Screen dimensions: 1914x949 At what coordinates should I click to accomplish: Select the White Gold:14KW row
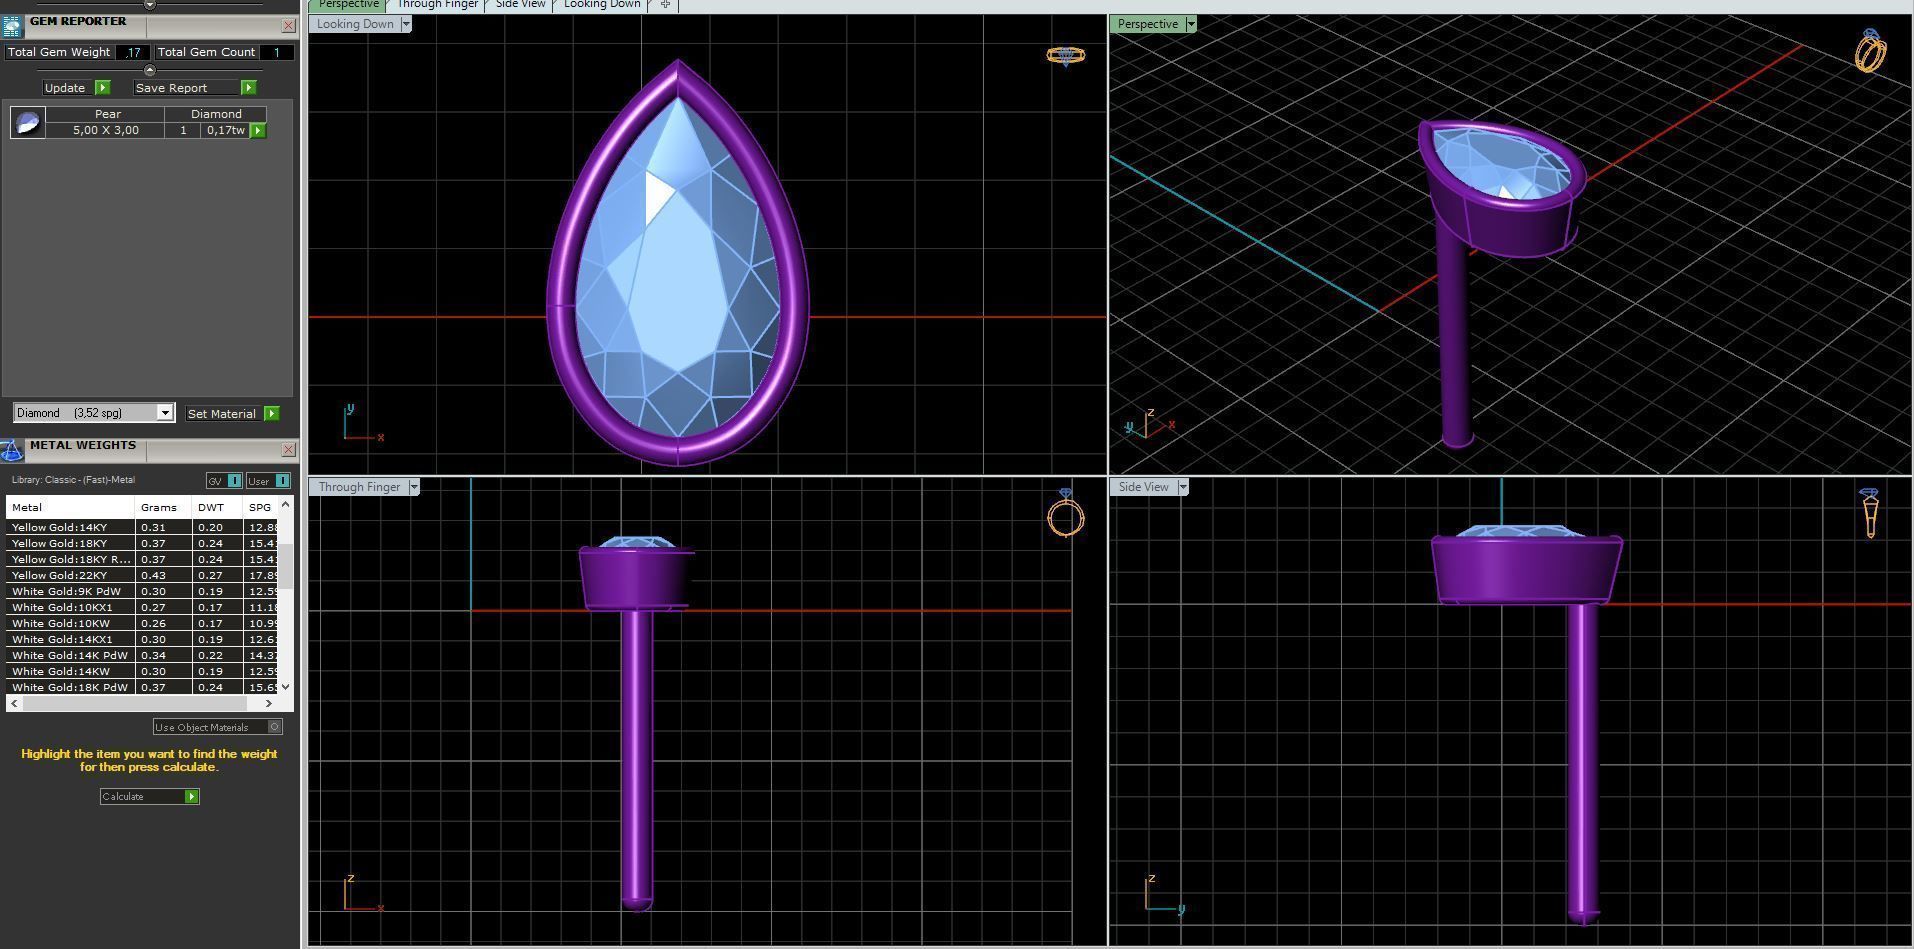coord(142,671)
